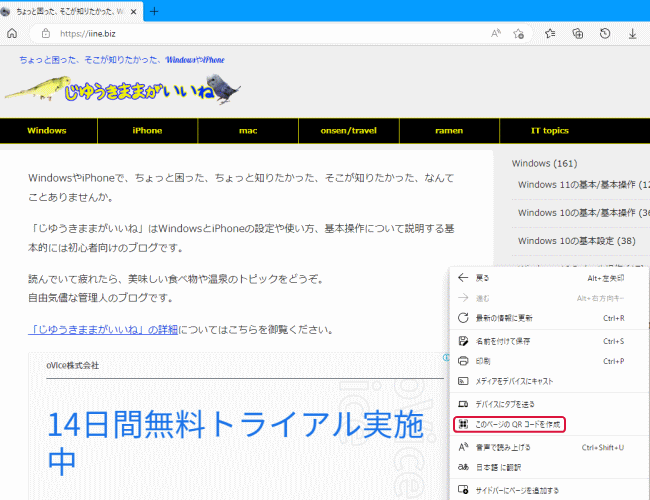Click the browser tab titled ちょっと困った
The width and height of the screenshot is (650, 500).
pos(70,12)
